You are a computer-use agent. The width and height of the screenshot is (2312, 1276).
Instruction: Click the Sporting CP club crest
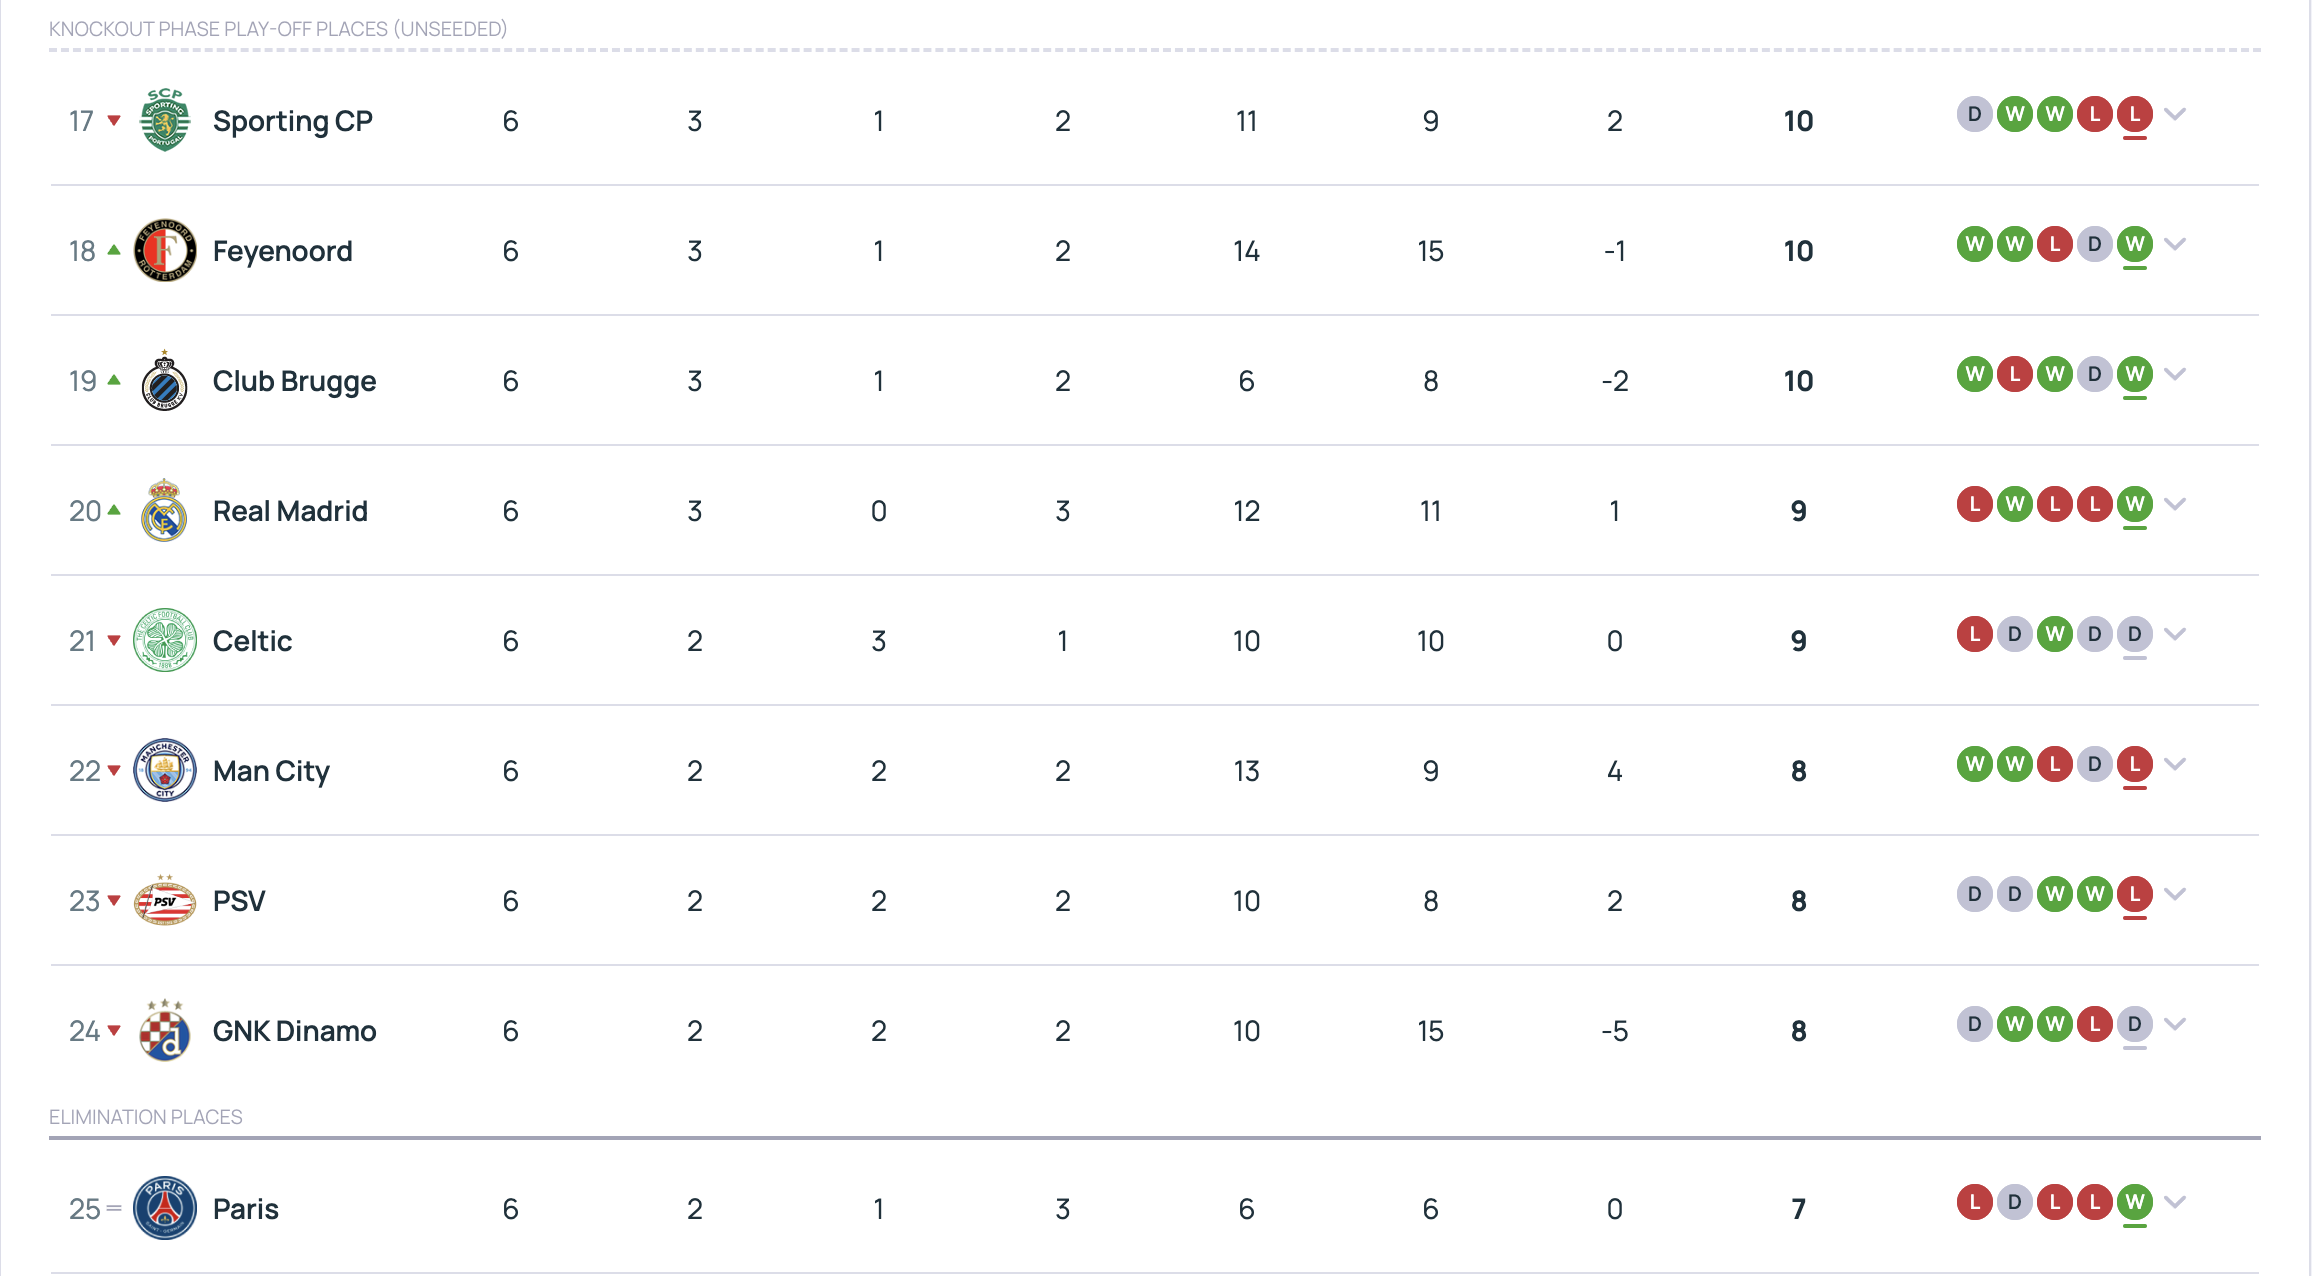[x=165, y=120]
